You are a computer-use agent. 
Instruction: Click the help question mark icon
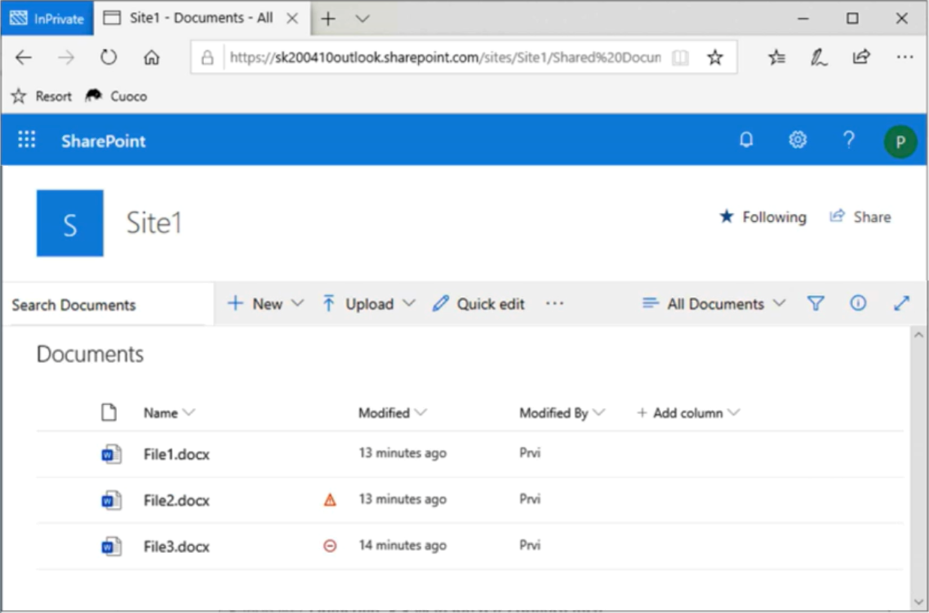(849, 140)
